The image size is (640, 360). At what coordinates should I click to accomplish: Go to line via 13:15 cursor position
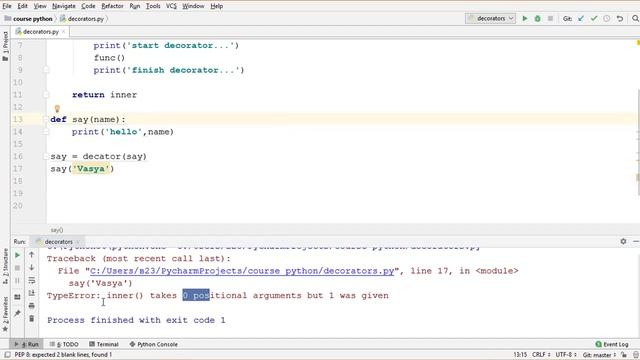(520, 355)
